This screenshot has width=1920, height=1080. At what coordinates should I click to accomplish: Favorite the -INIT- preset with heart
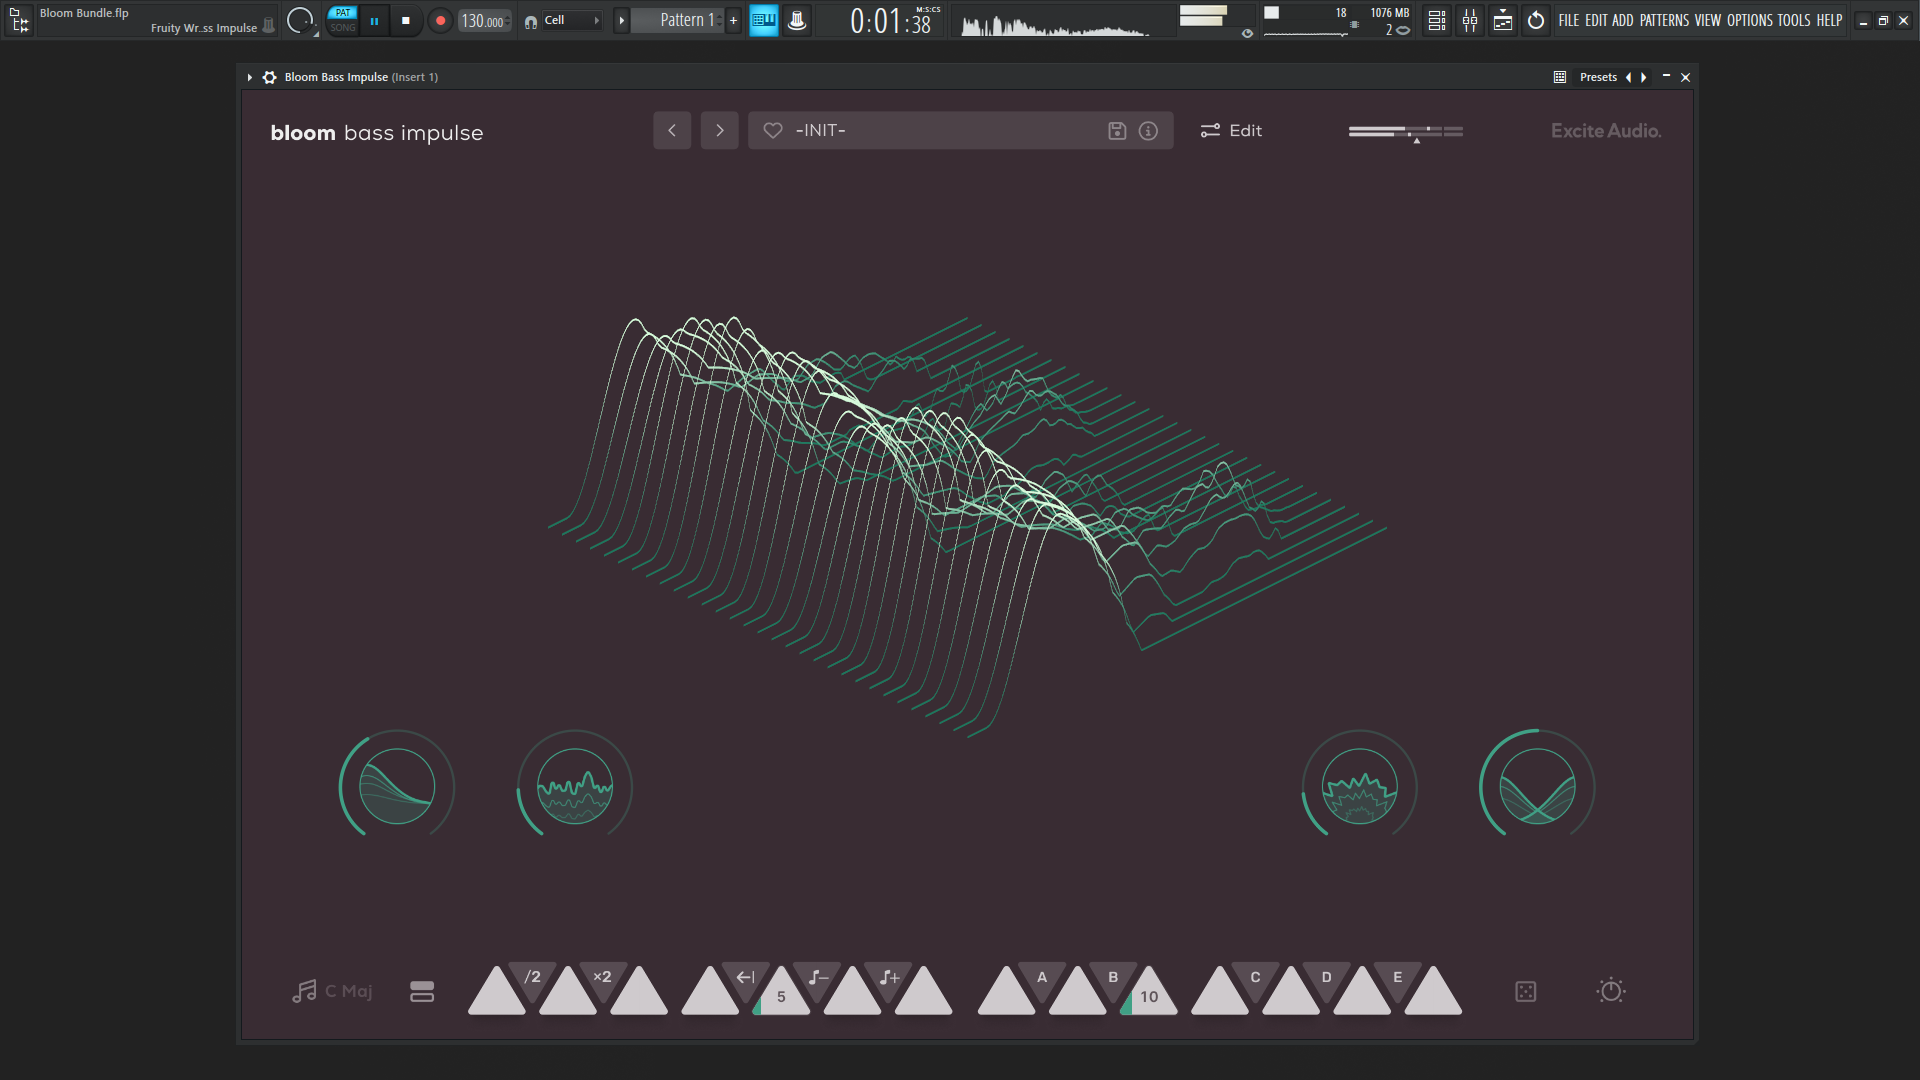pos(773,131)
